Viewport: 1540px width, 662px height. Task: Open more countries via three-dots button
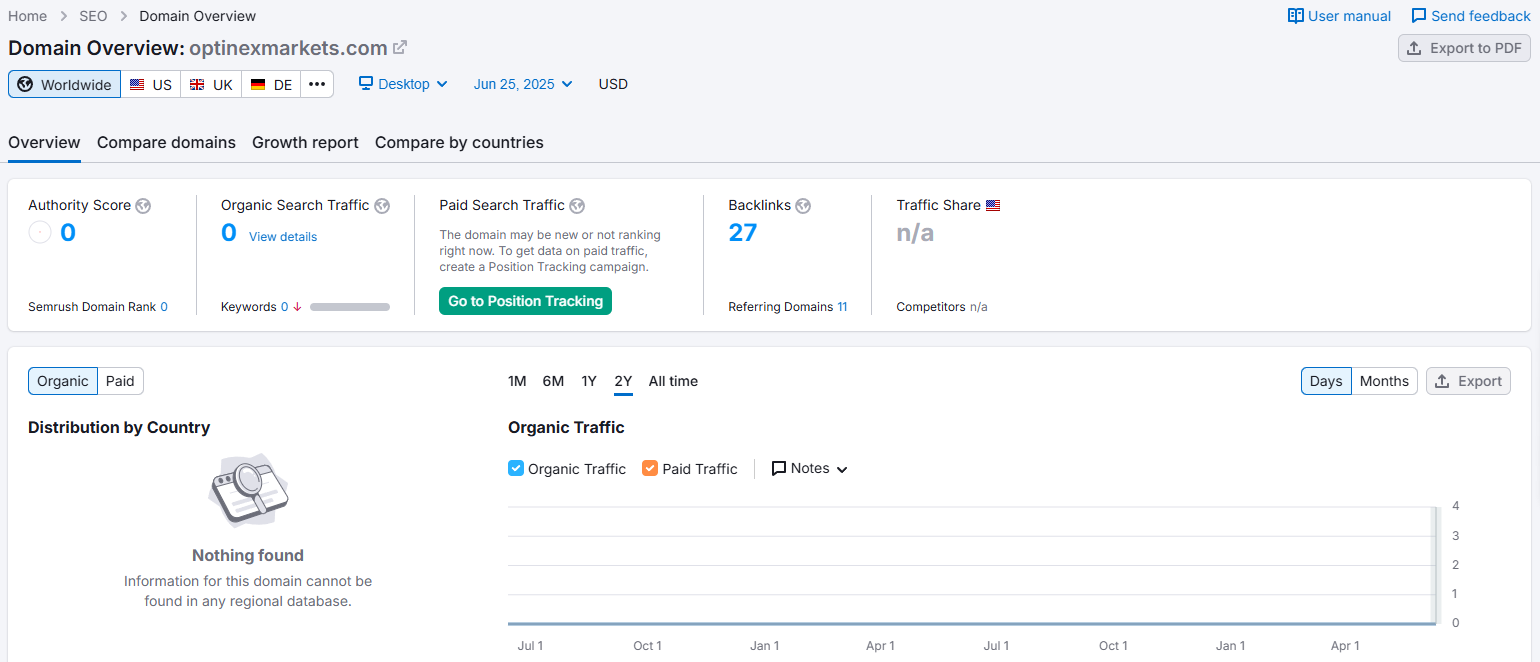tap(317, 84)
